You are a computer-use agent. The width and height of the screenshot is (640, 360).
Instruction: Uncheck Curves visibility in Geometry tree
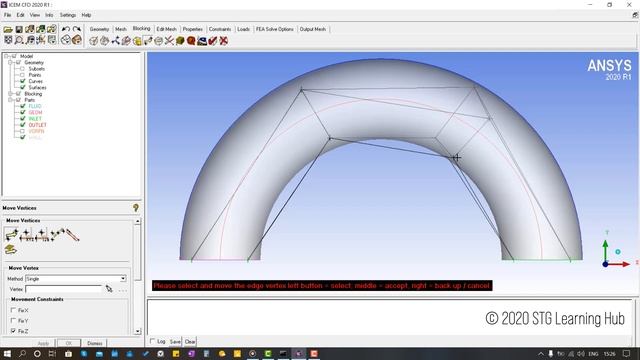point(22,81)
